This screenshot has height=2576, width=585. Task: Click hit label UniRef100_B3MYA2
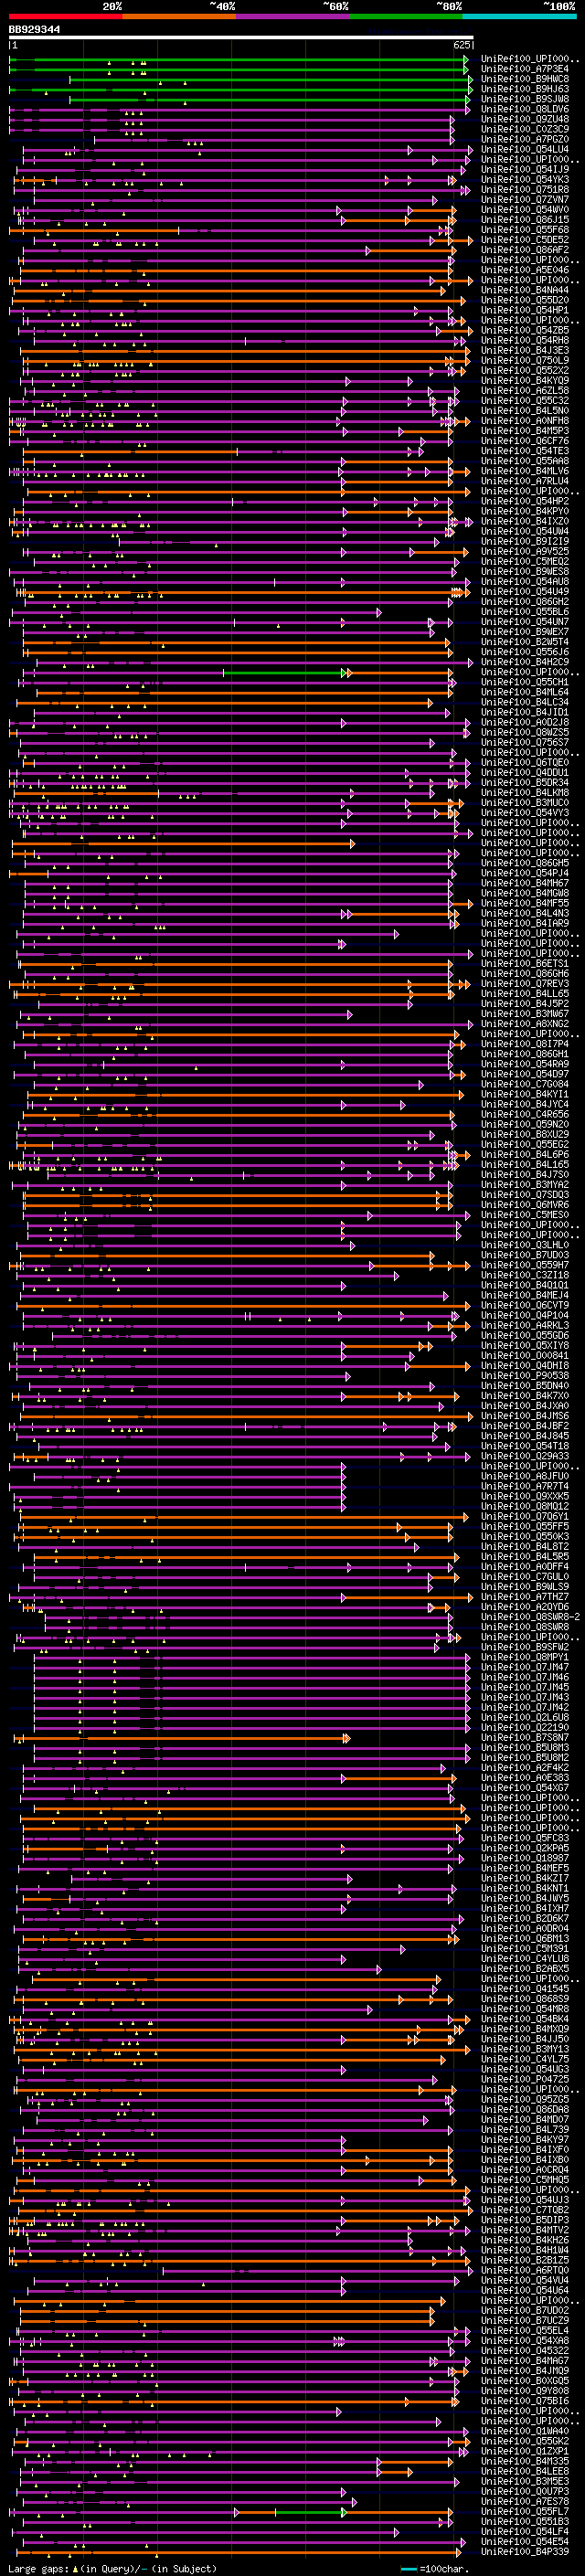pos(525,1185)
